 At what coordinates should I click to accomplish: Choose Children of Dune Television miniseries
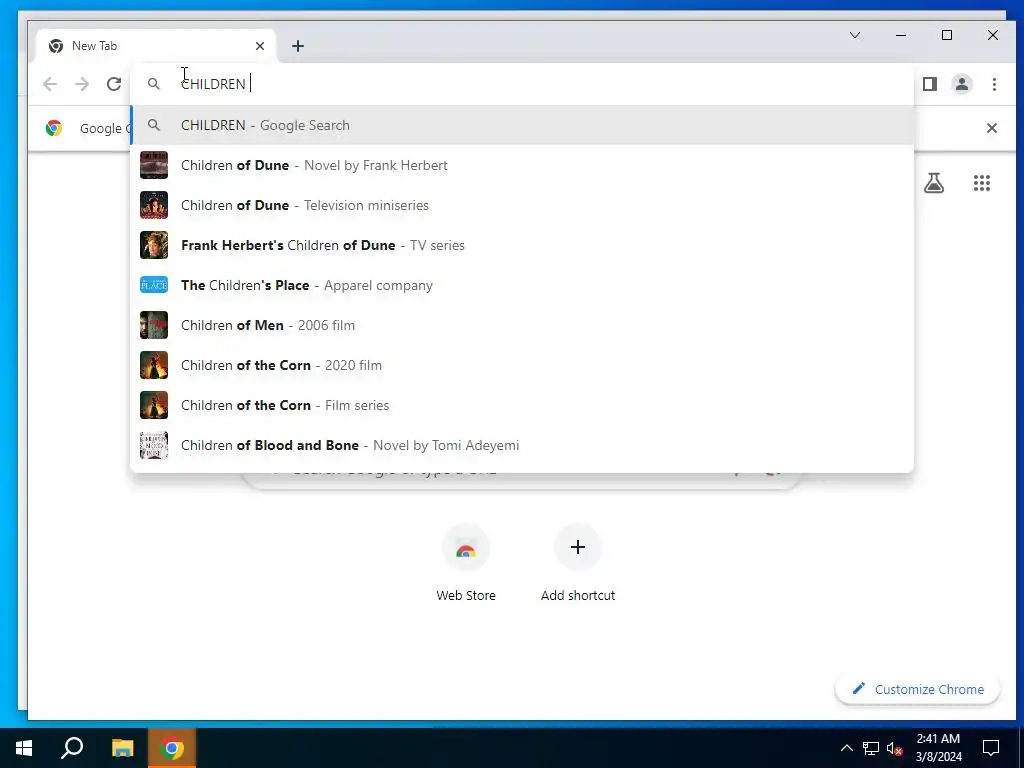(x=522, y=205)
